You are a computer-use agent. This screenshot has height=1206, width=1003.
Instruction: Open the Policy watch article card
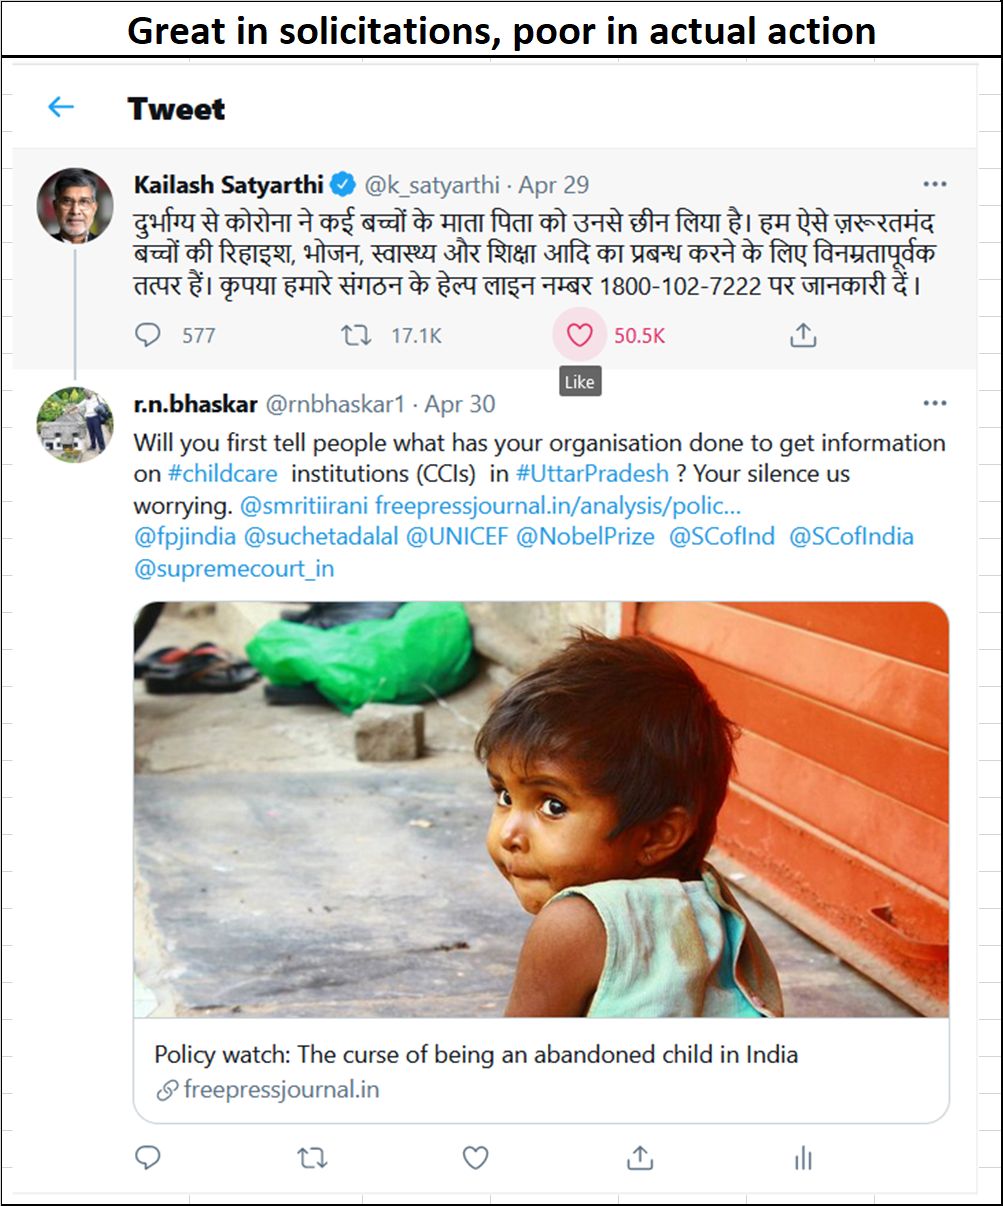541,861
